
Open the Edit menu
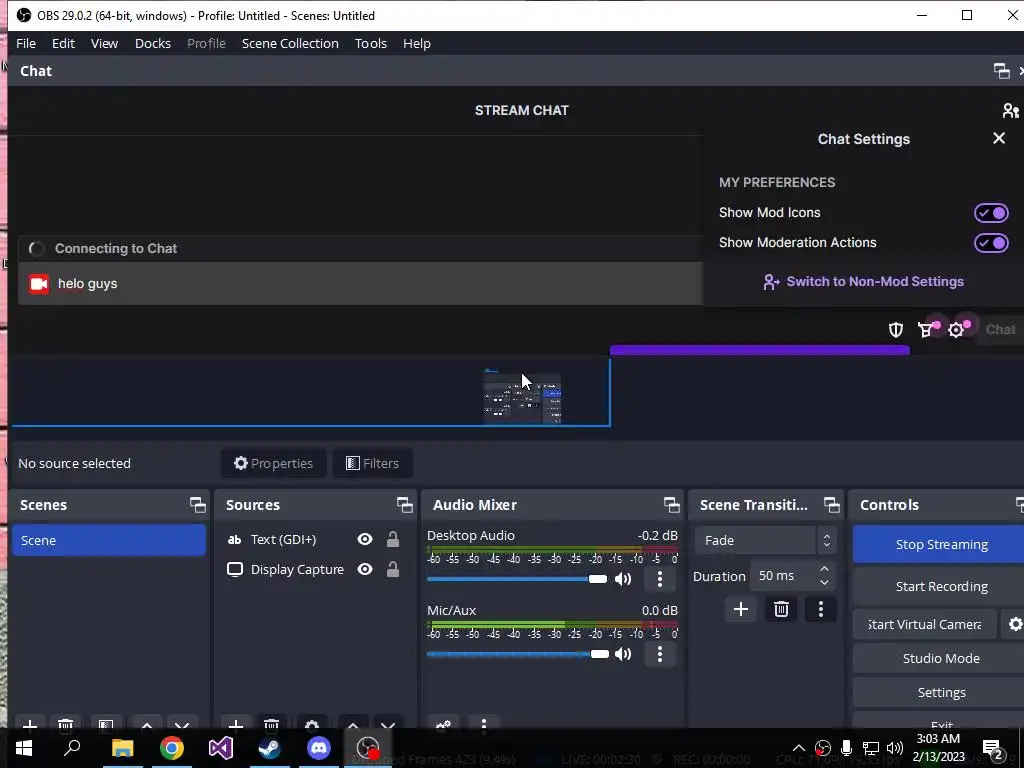[x=63, y=43]
